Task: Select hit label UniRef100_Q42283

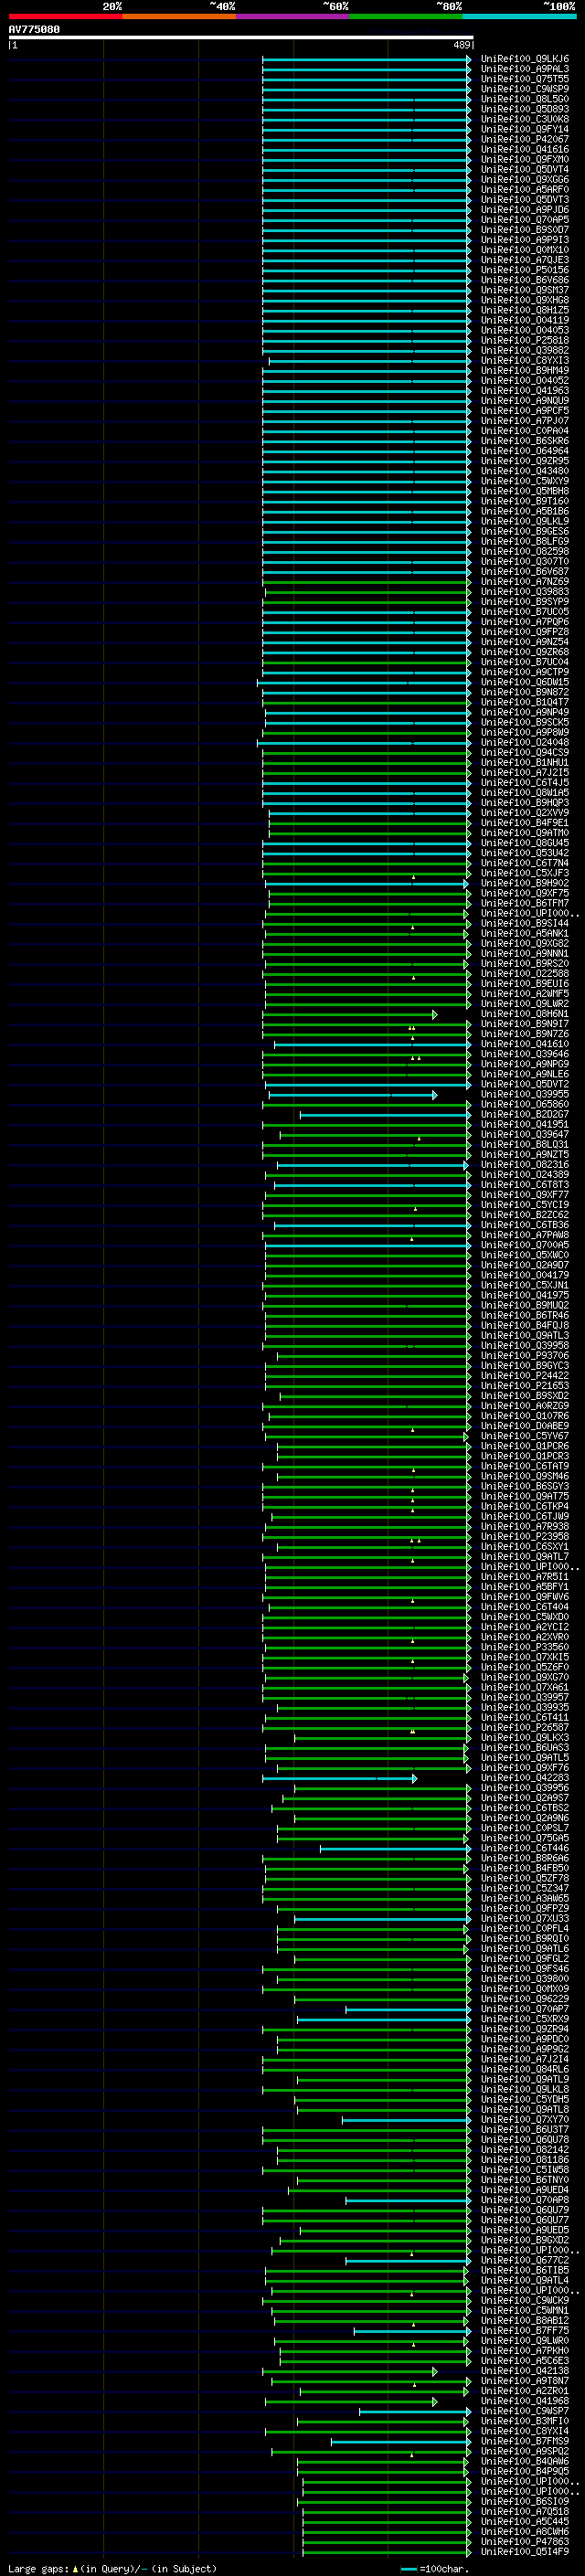Action: [524, 1778]
